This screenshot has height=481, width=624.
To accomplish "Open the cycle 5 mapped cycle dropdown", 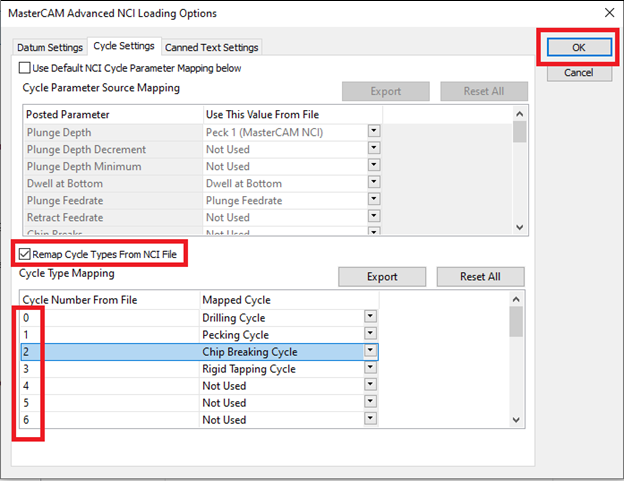I will pyautogui.click(x=370, y=401).
